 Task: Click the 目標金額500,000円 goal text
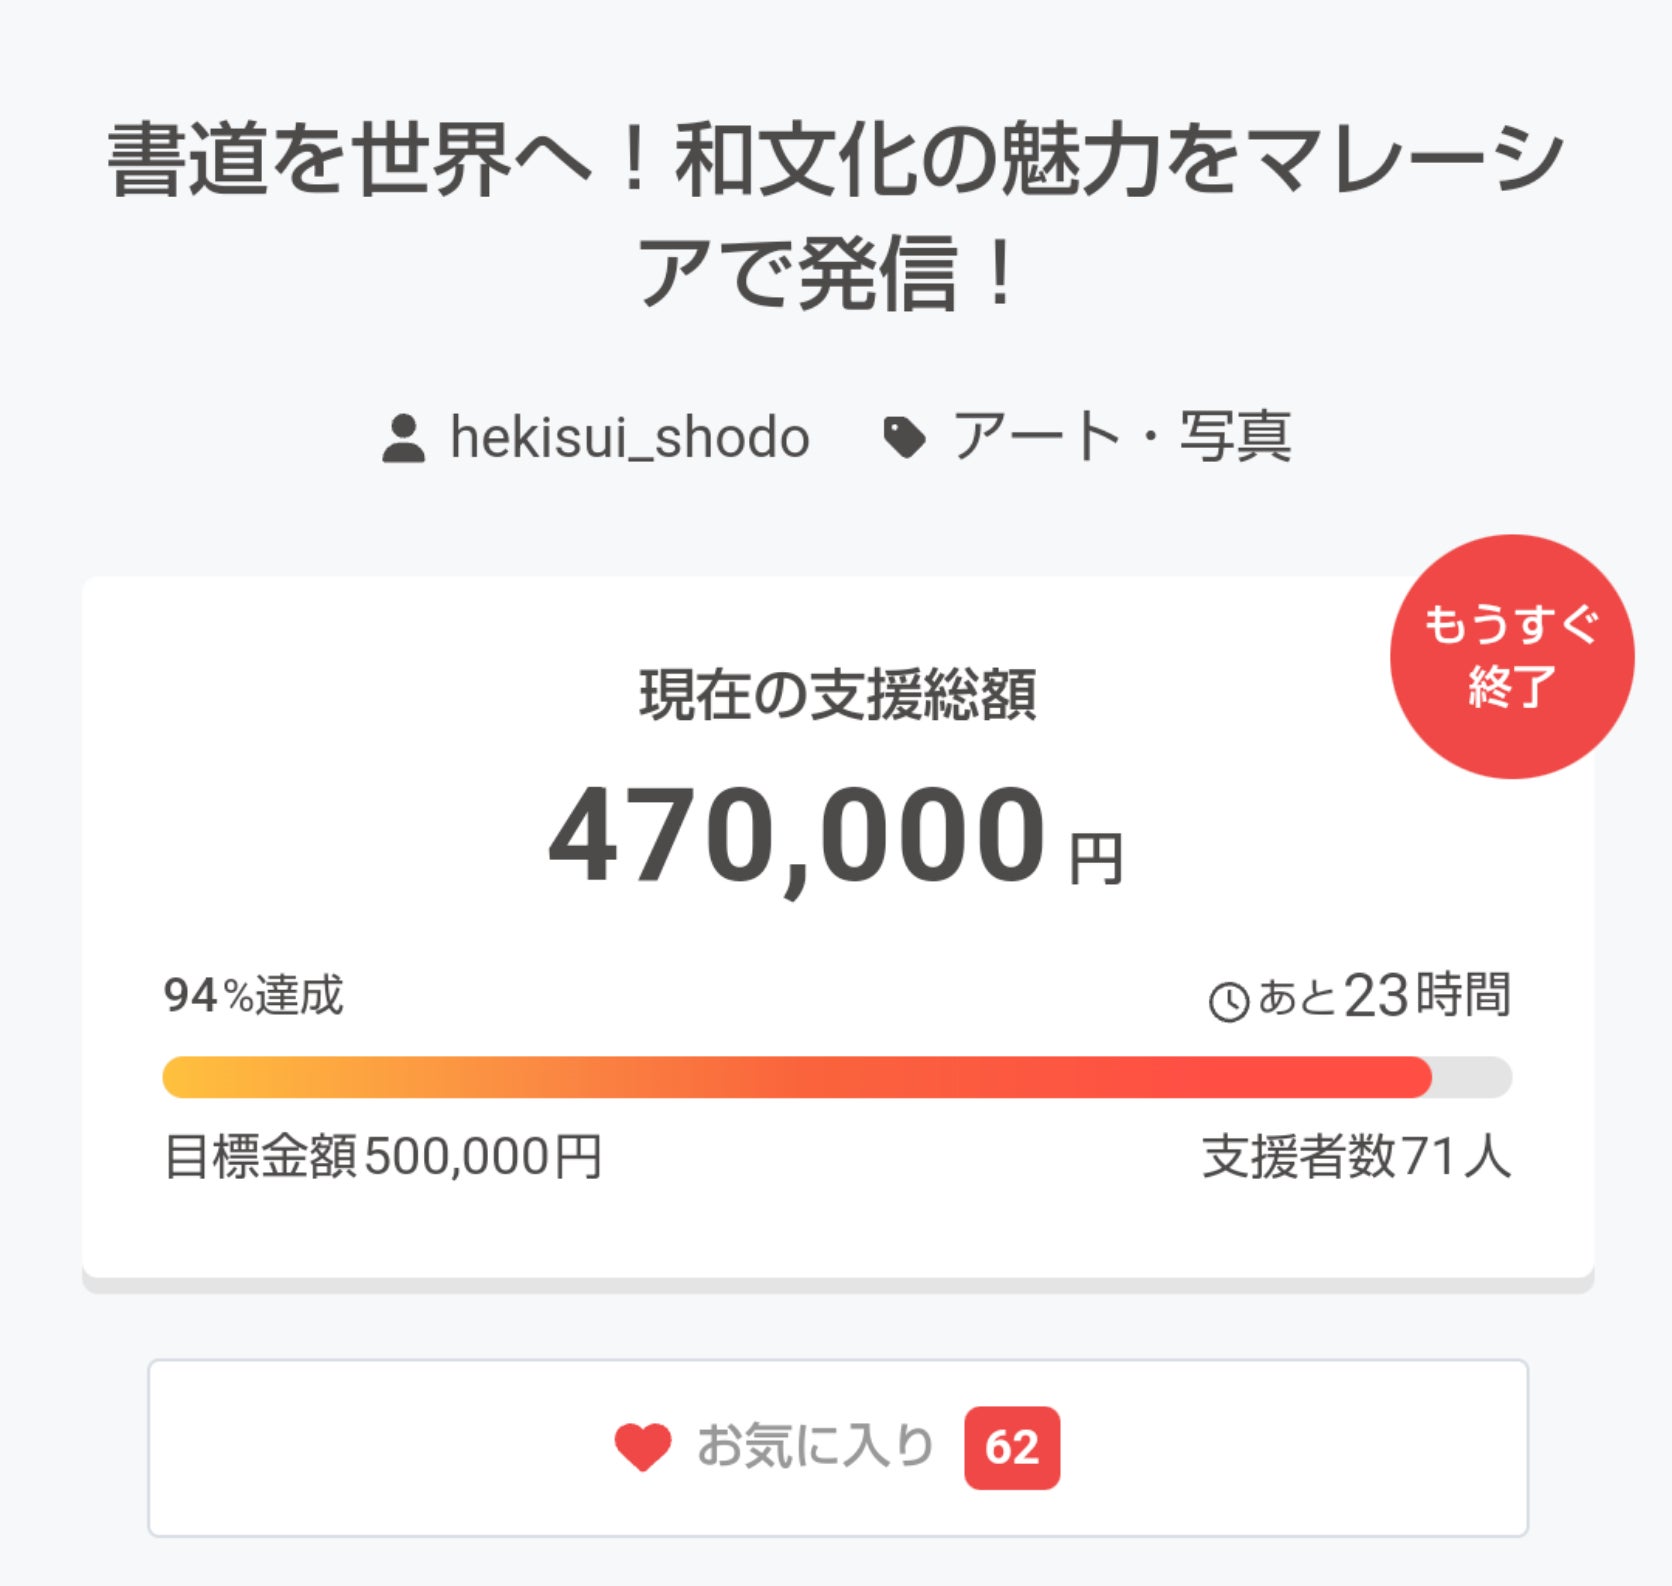pos(383,1157)
